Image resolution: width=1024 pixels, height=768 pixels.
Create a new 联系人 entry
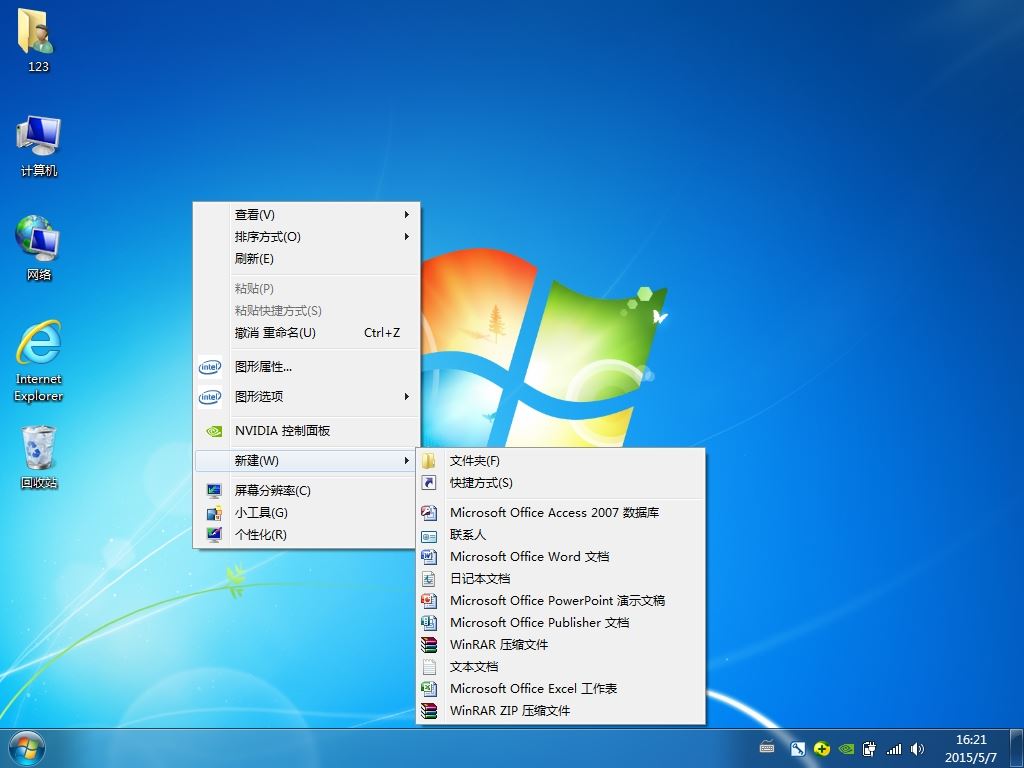(560, 535)
